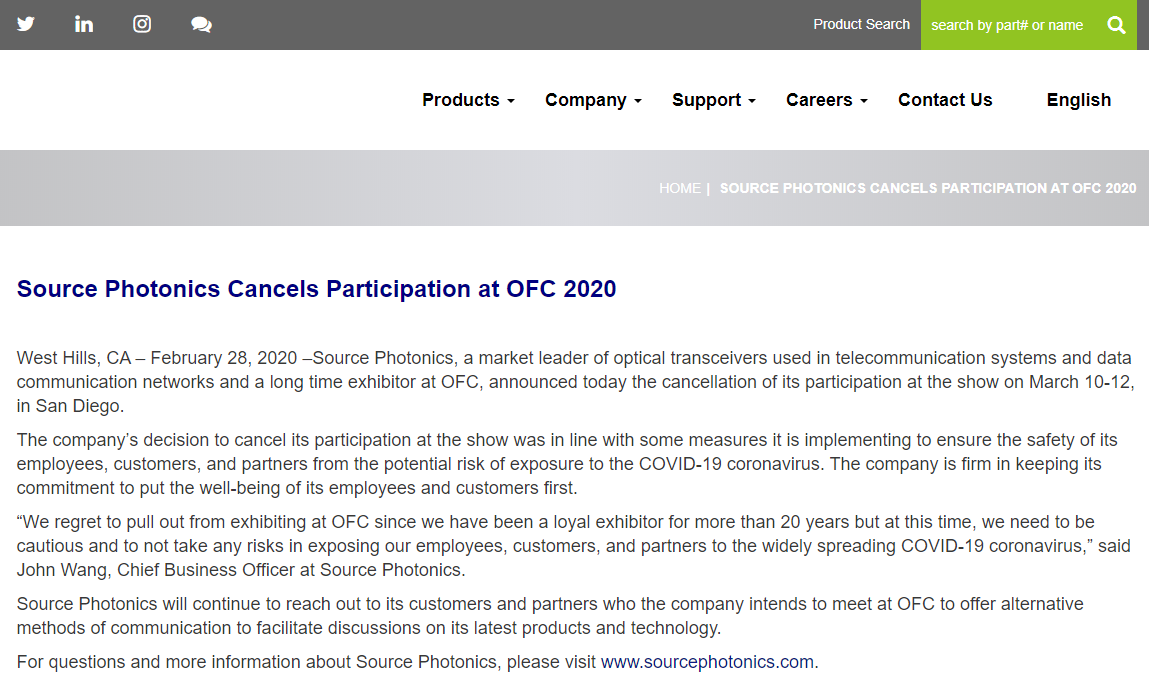Click the article title heading
Viewport: 1149px width, 682px height.
pyautogui.click(x=316, y=289)
